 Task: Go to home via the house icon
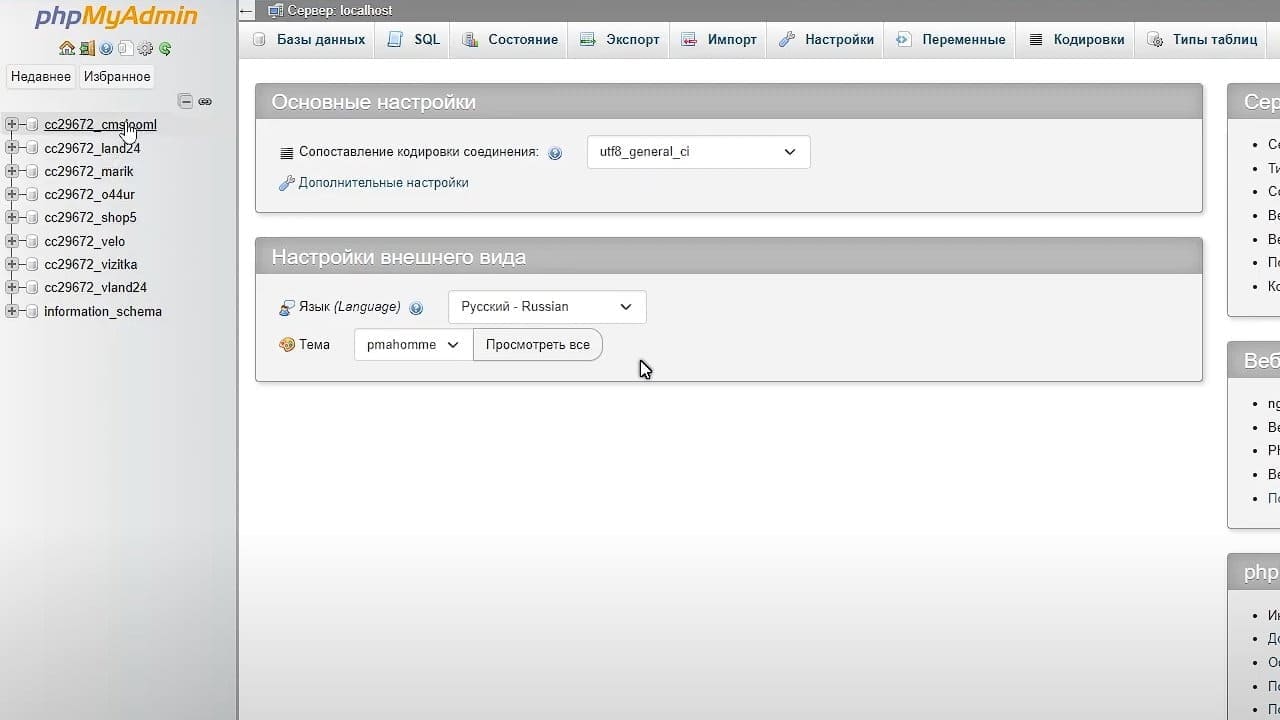click(67, 48)
